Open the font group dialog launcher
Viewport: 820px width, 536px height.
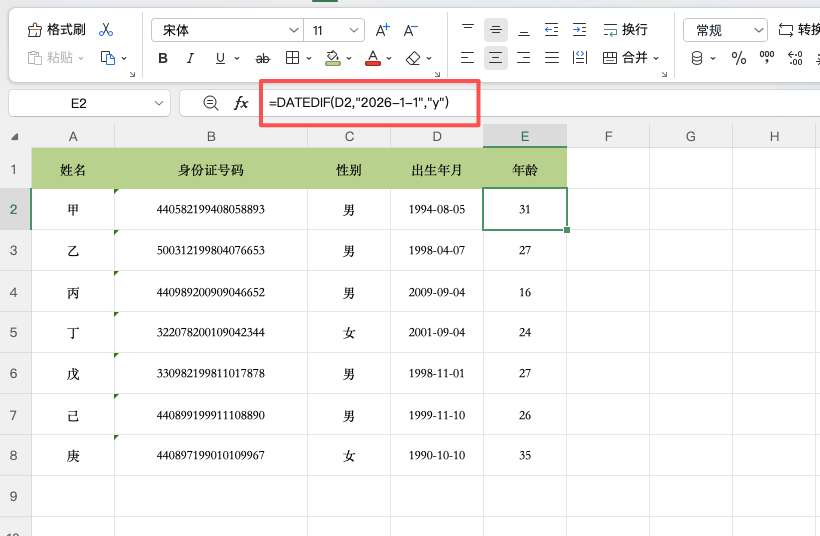point(437,74)
